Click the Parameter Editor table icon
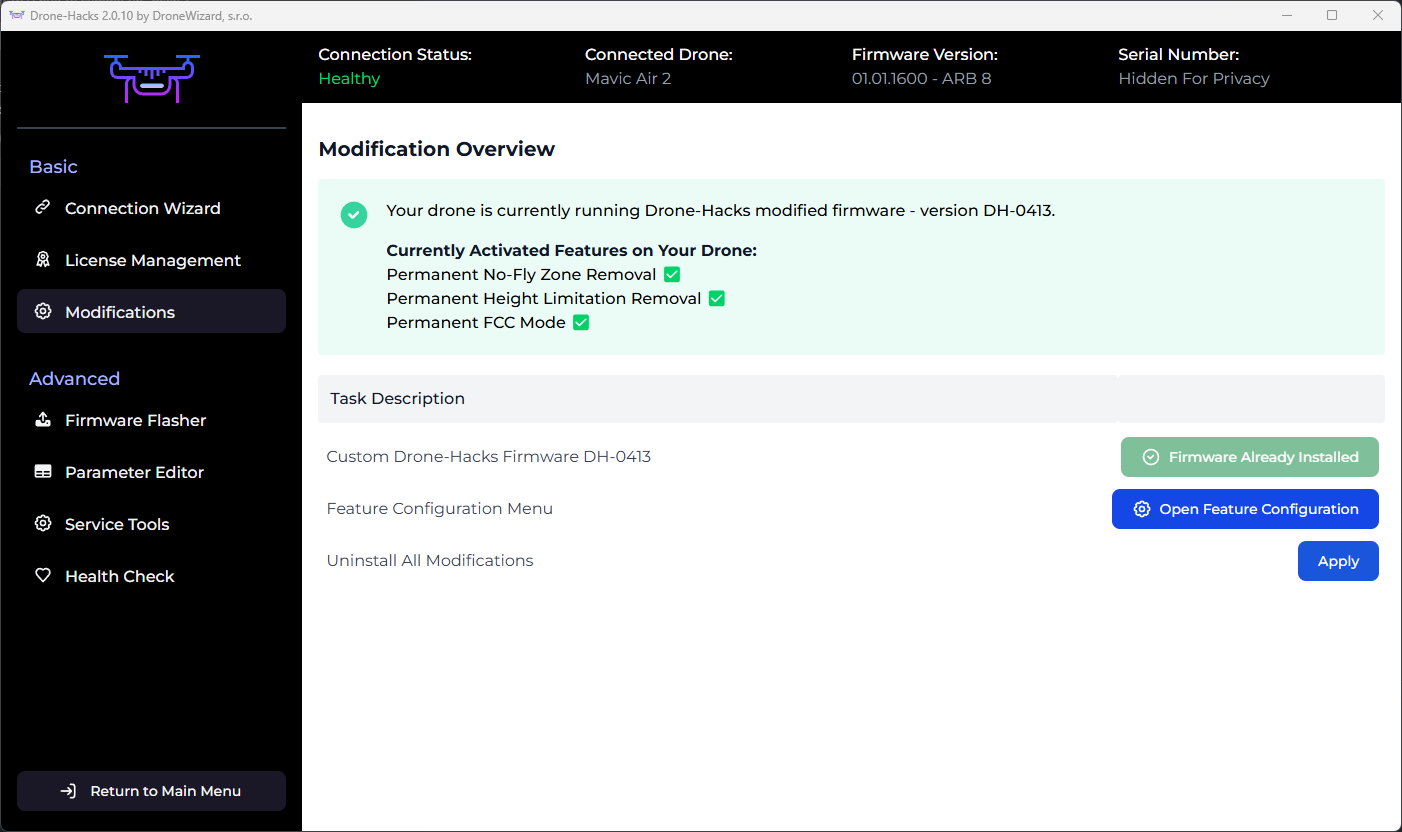This screenshot has width=1402, height=832. 43,472
